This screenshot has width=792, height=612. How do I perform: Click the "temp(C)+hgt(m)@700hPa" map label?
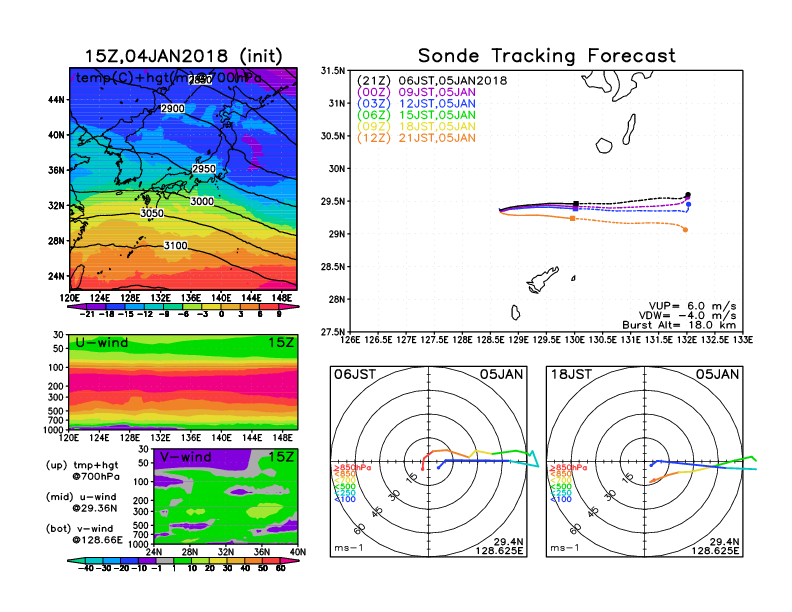tap(169, 78)
